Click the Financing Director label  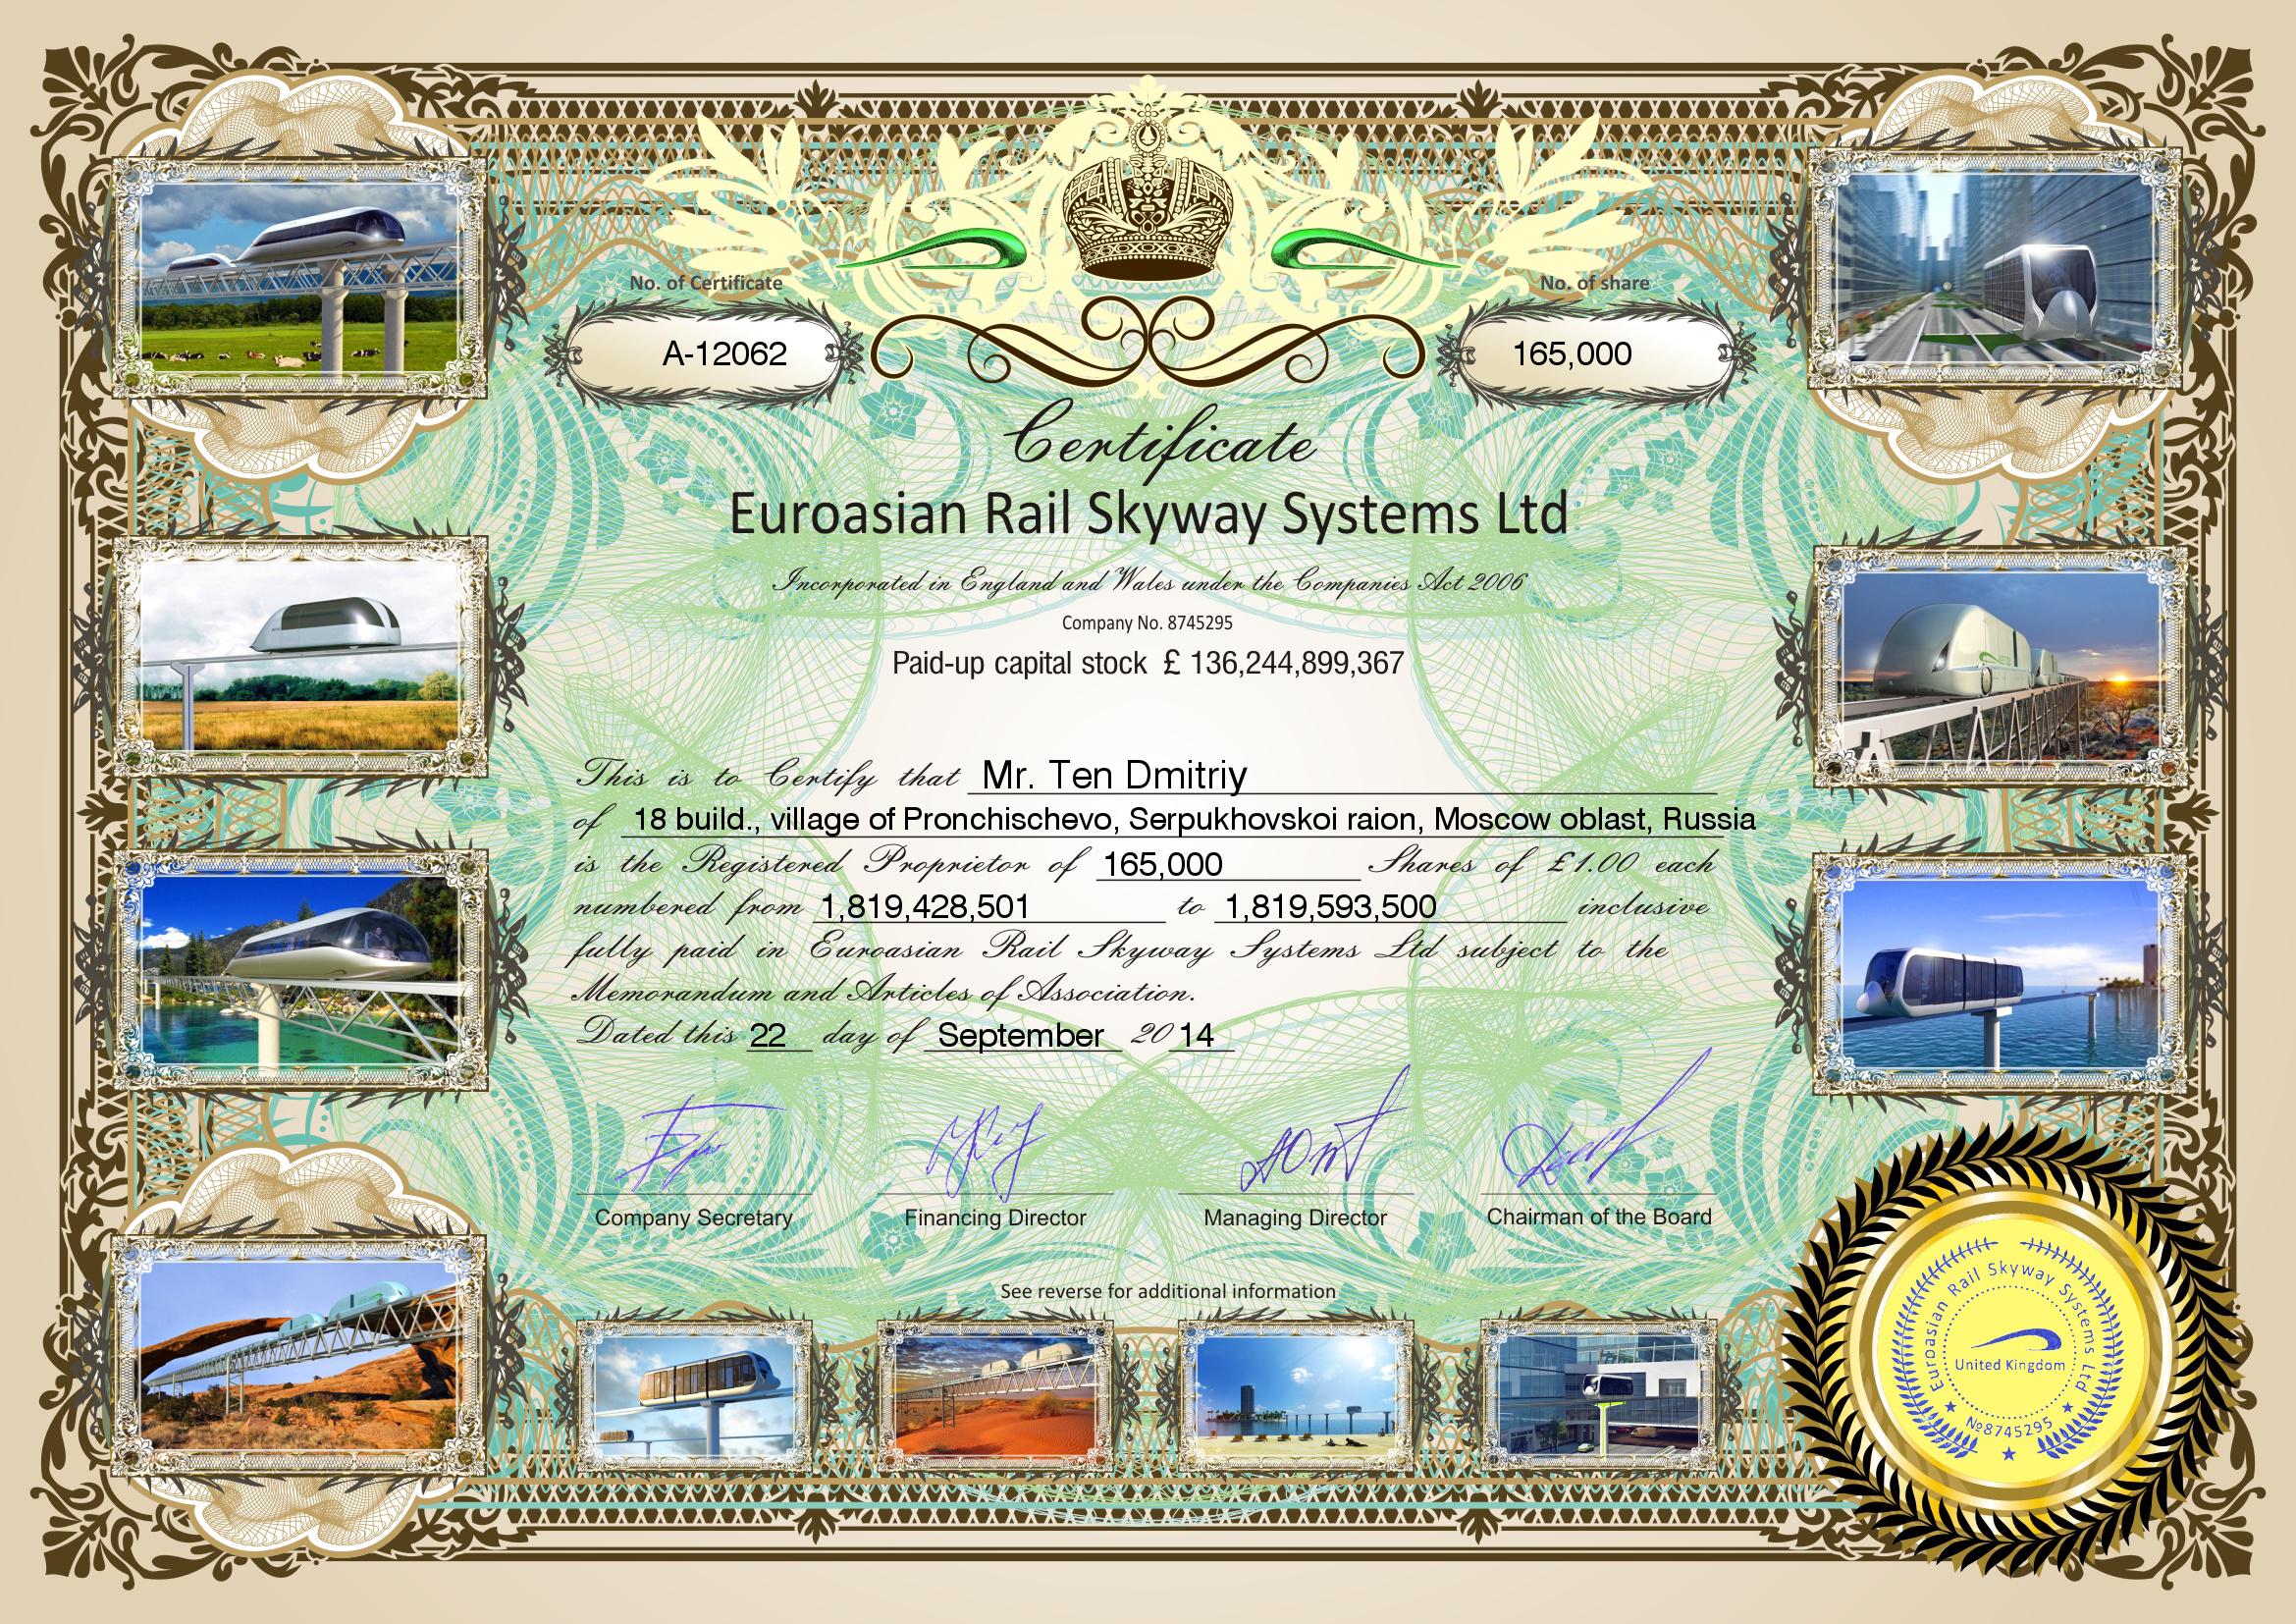[995, 1218]
